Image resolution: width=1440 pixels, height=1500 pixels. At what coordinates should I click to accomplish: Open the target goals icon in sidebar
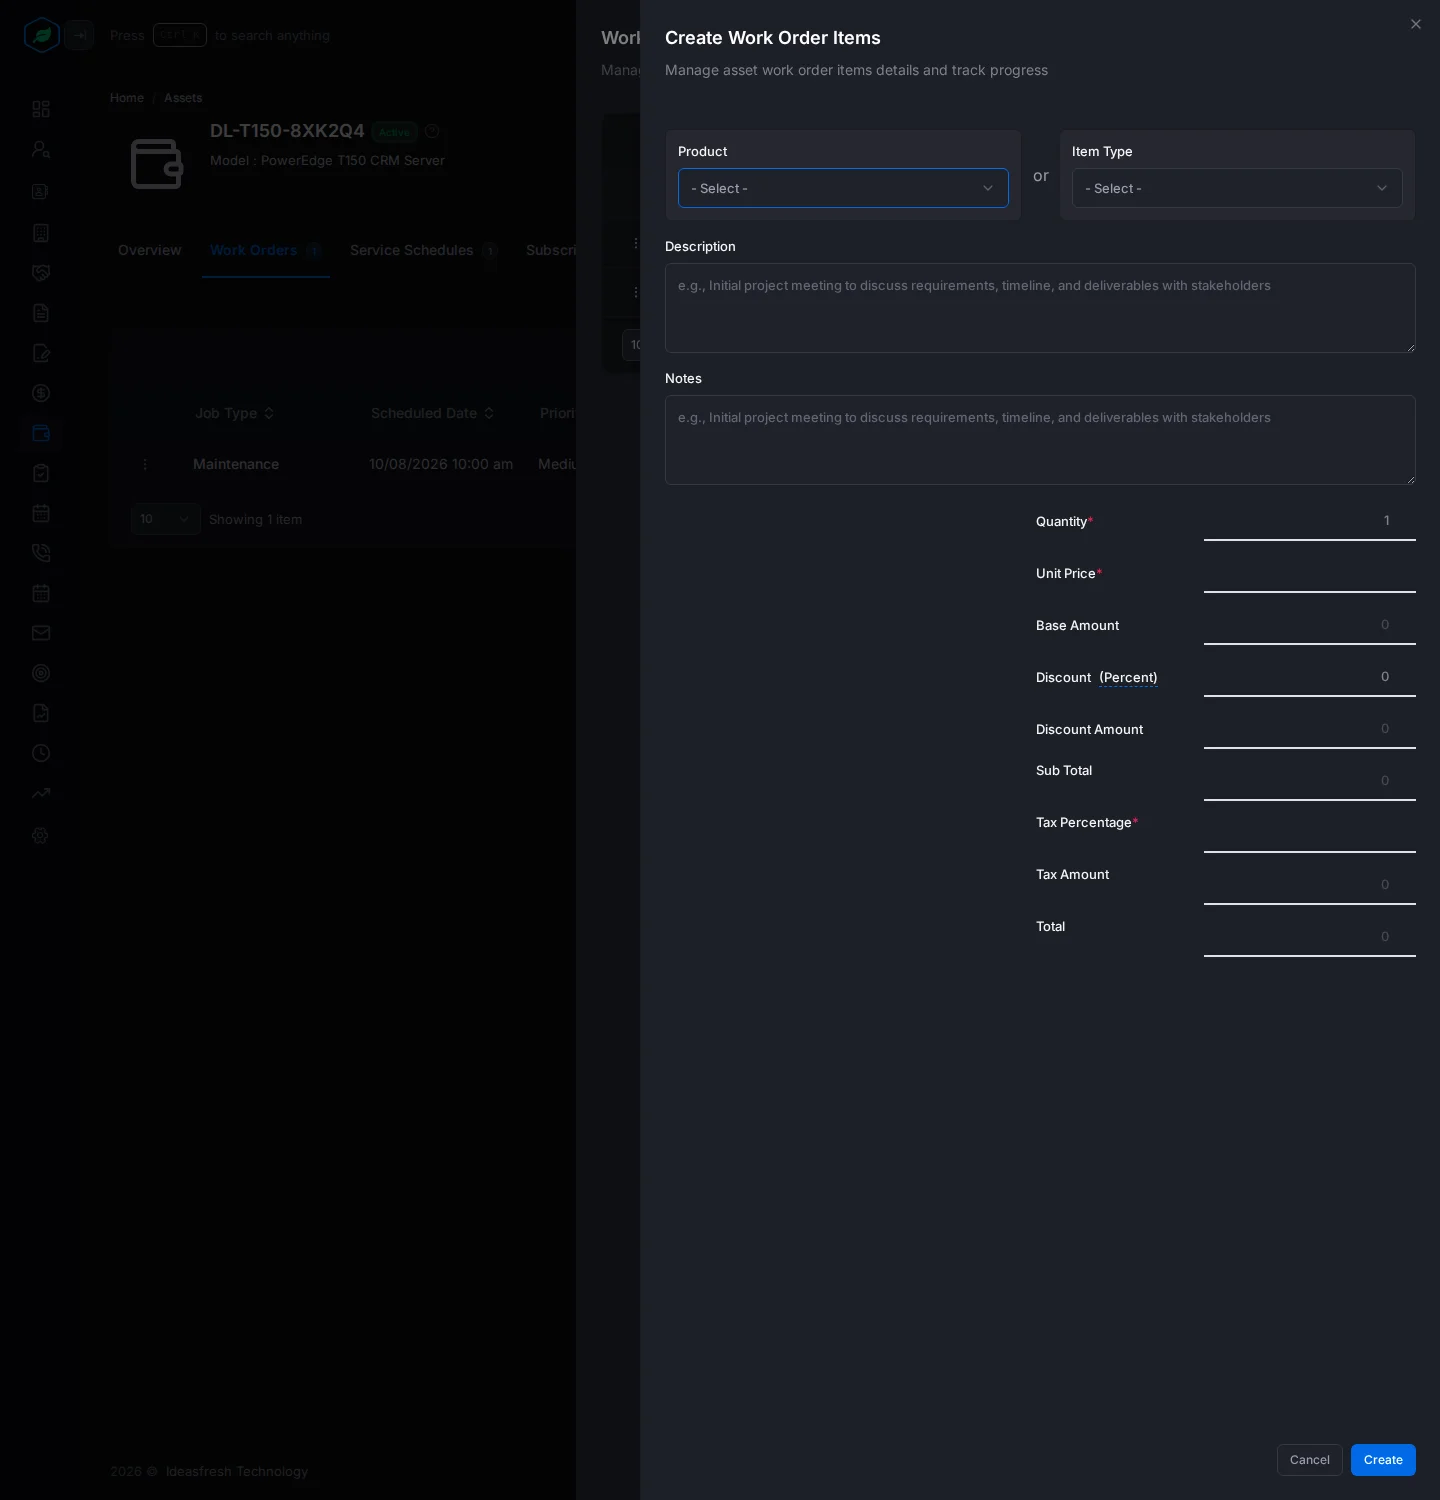point(41,673)
